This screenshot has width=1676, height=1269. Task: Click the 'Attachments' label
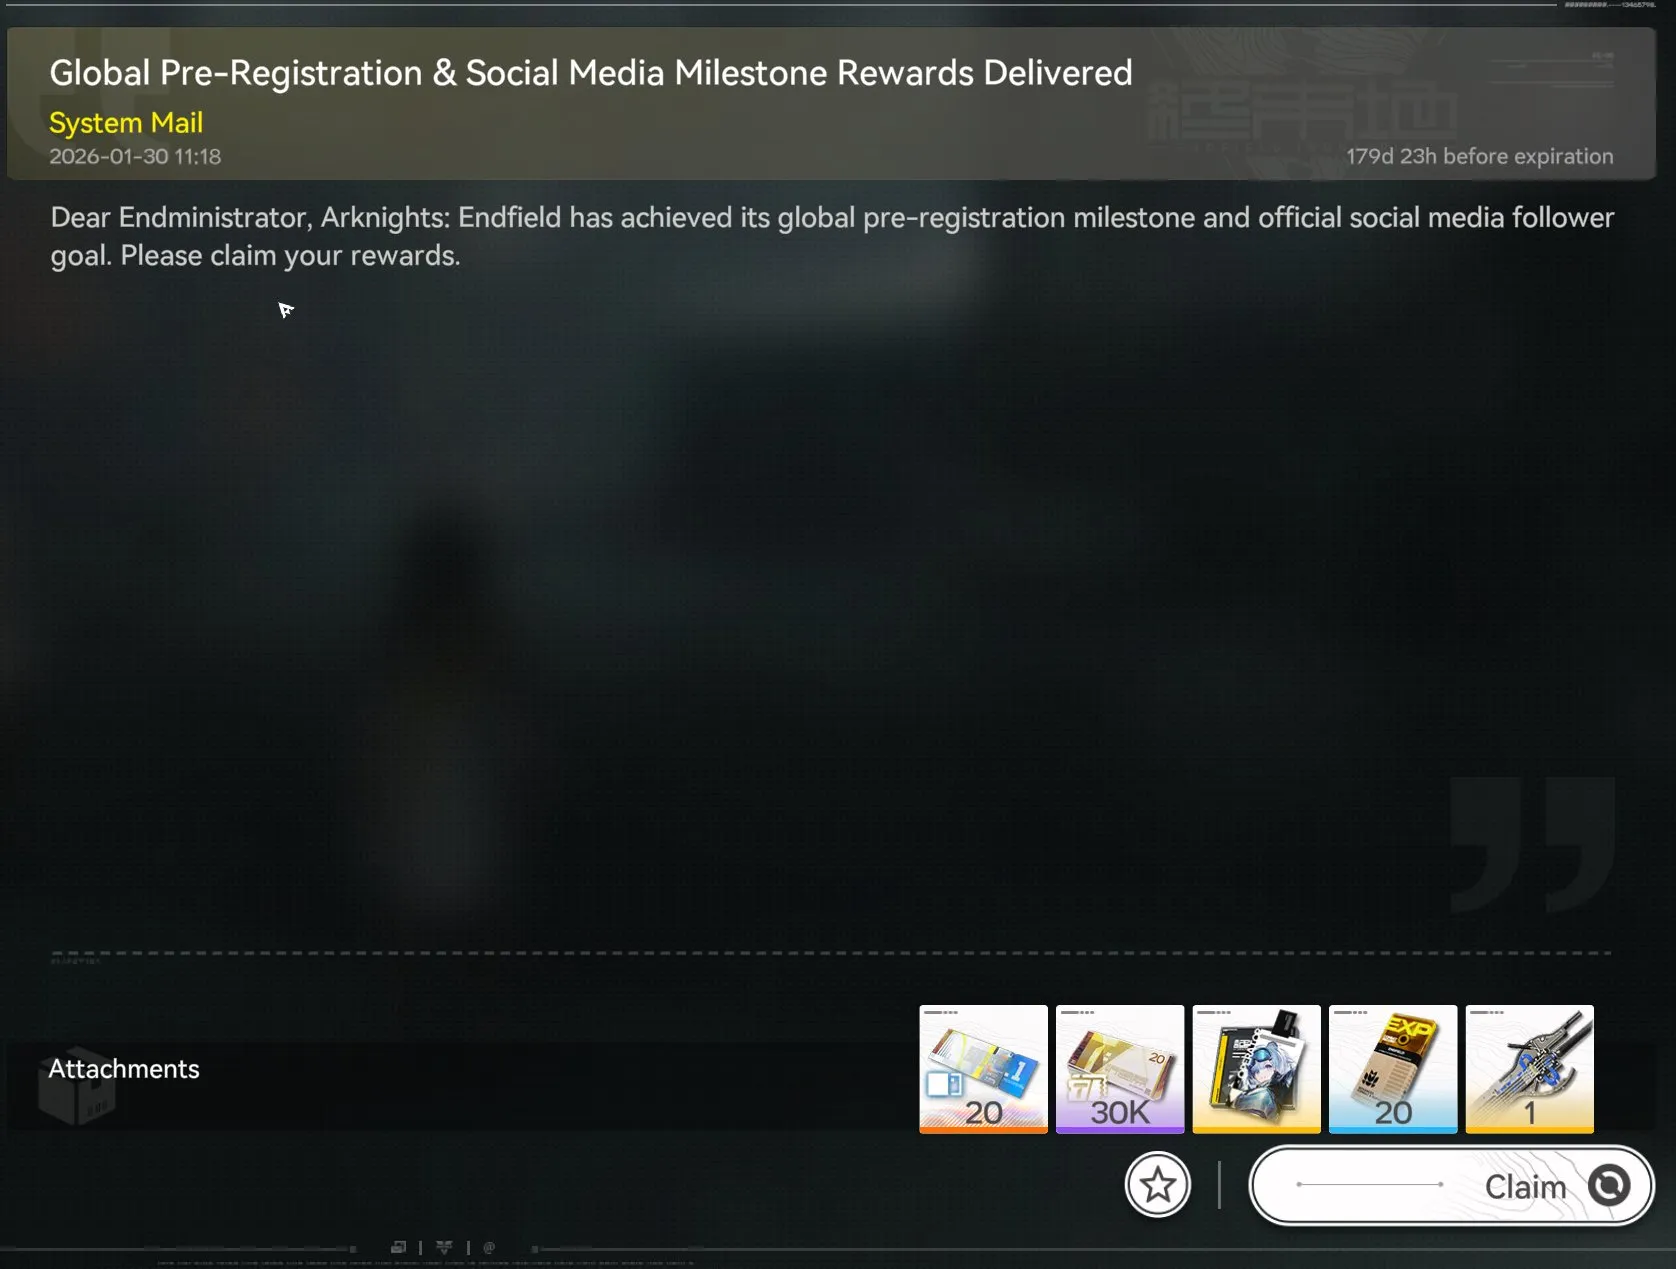point(124,1069)
